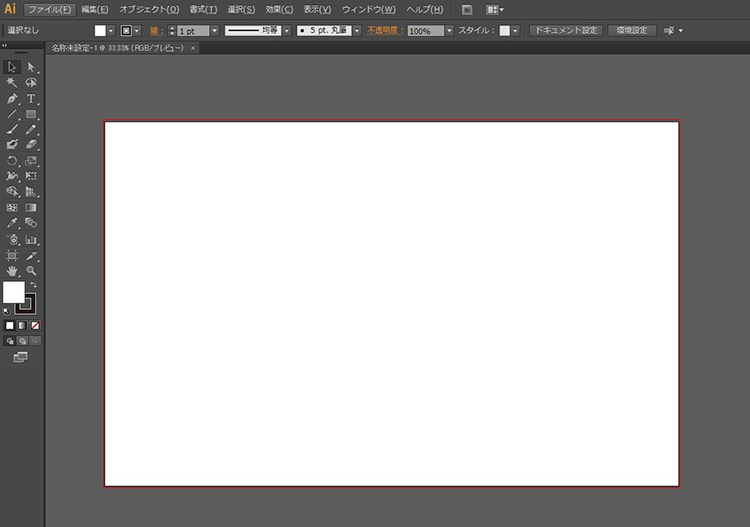
Task: Select the Mesh tool
Action: coord(12,208)
